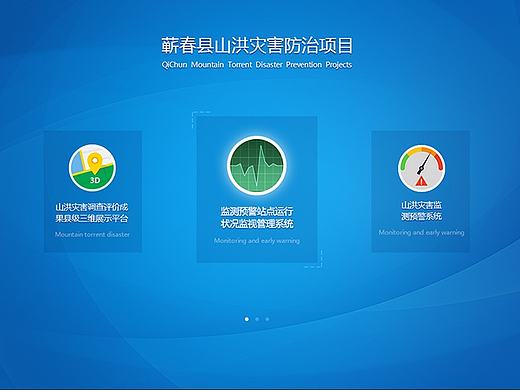Click the green heartbeat monitor icon
520x390 pixels.
257,165
